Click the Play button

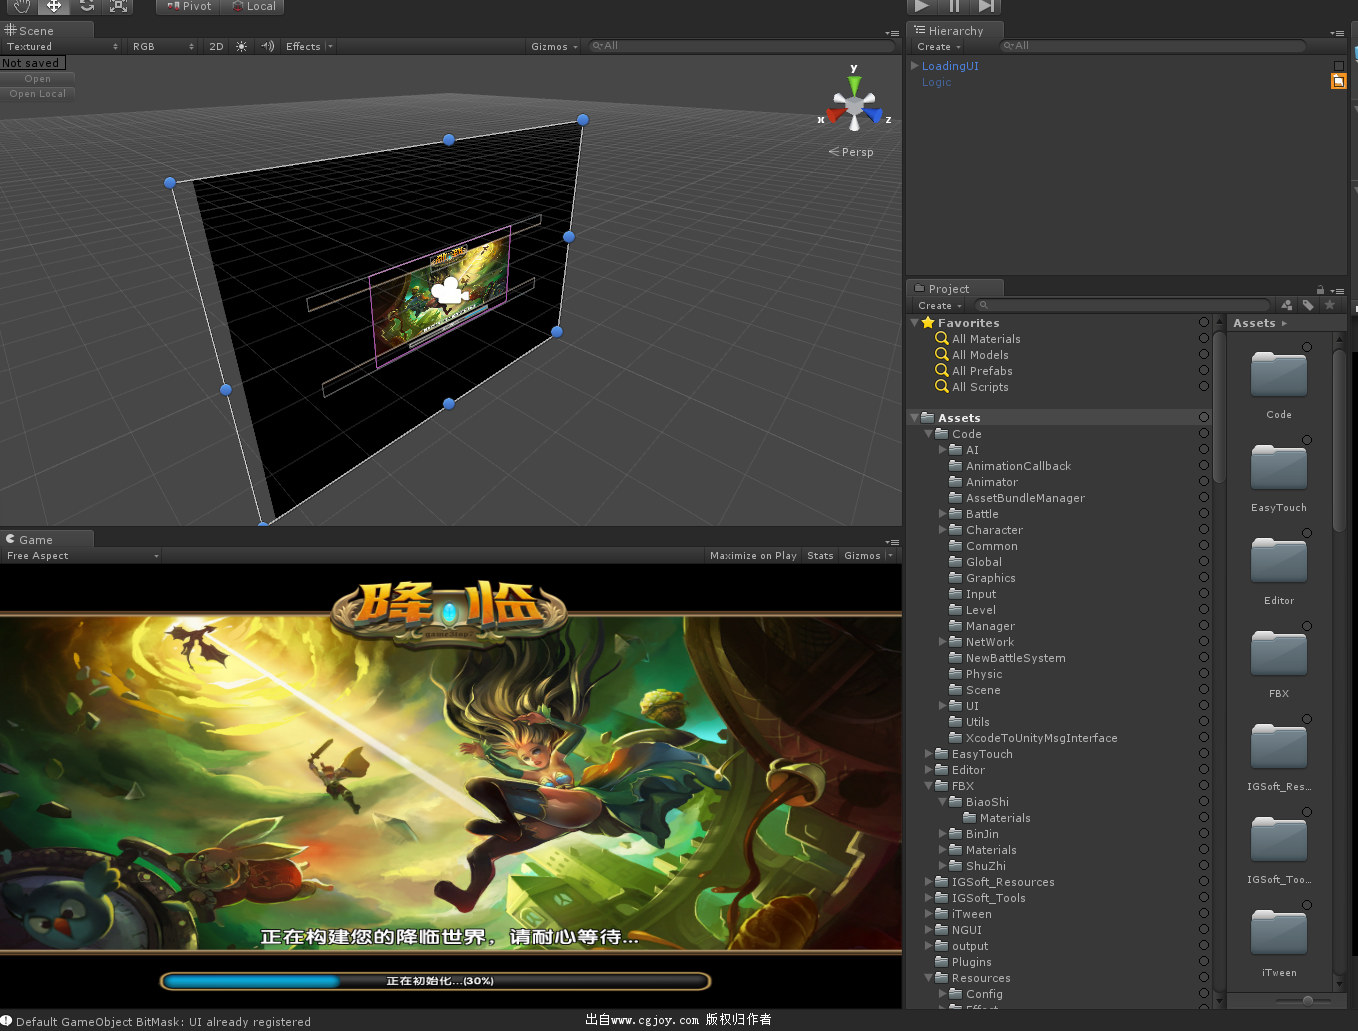(922, 6)
